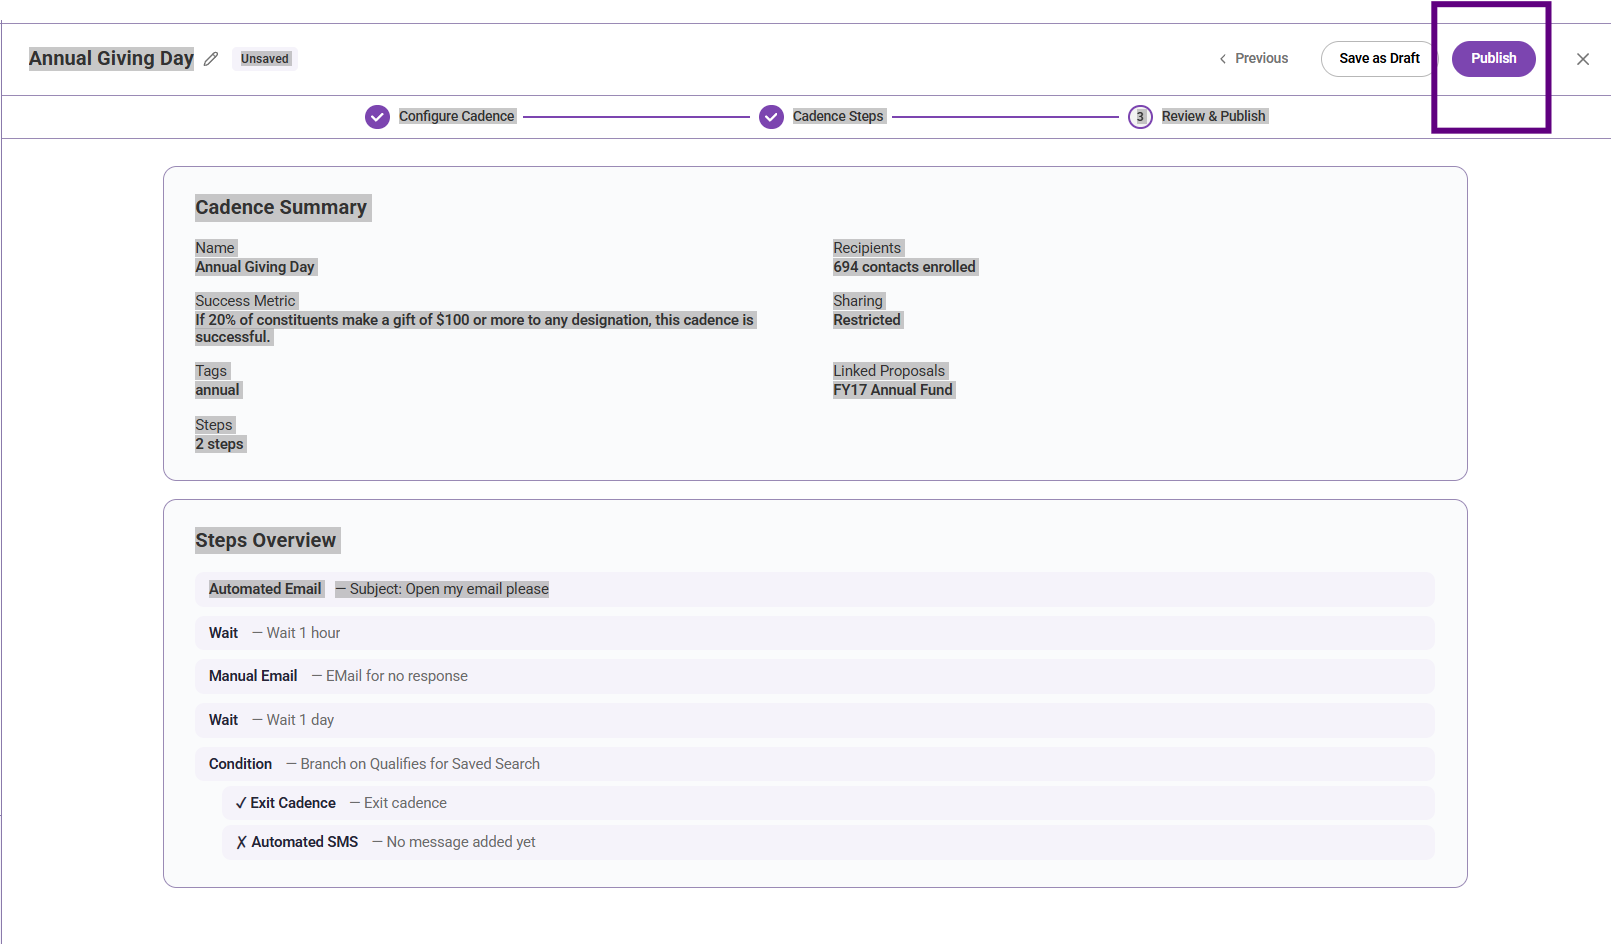Close the cadence editor with X icon
The width and height of the screenshot is (1611, 944).
[x=1583, y=59]
